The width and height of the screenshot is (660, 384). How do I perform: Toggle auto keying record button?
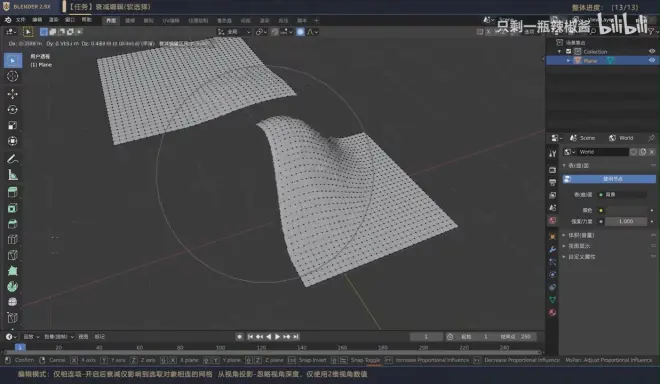point(240,336)
